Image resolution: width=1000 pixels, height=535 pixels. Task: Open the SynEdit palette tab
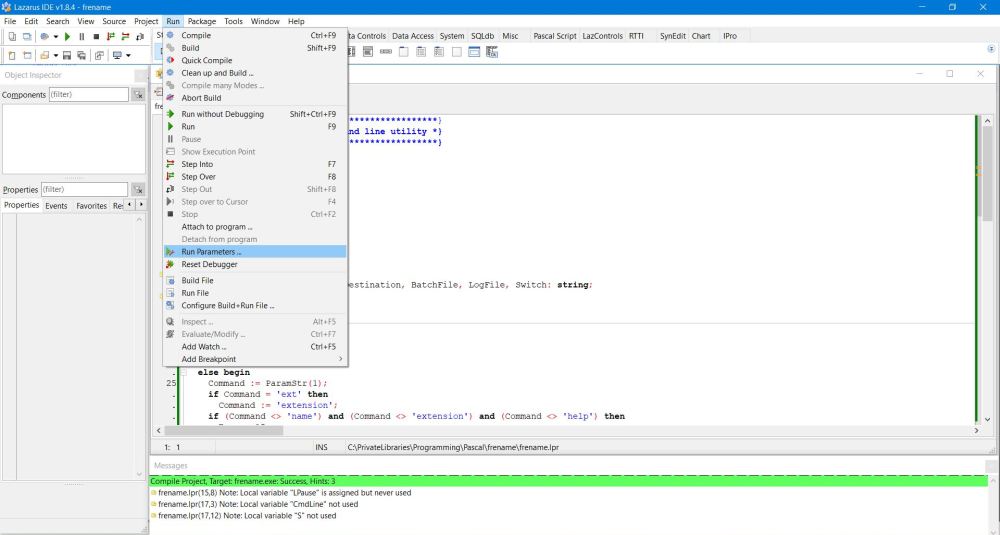point(672,36)
